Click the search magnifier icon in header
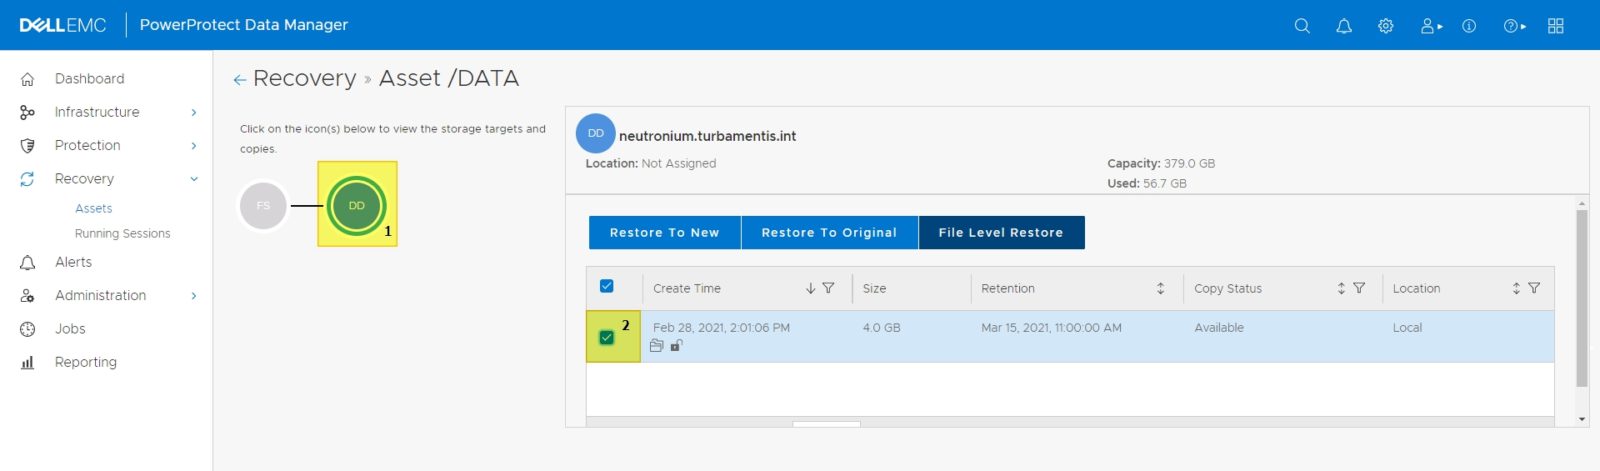The width and height of the screenshot is (1600, 471). (x=1301, y=26)
